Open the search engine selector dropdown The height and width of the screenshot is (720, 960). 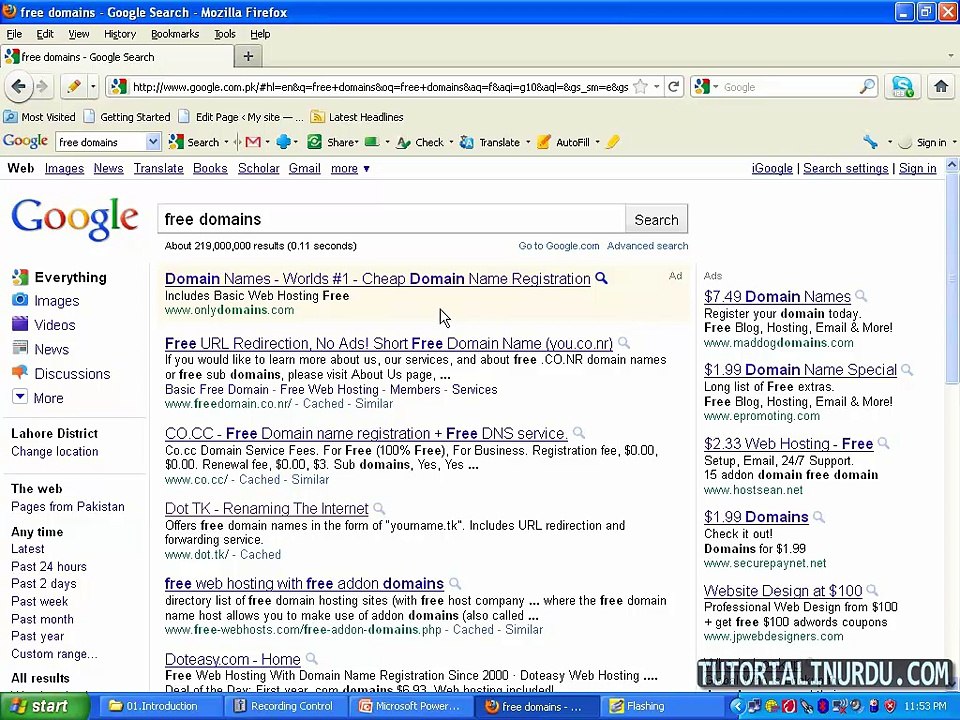coord(714,87)
